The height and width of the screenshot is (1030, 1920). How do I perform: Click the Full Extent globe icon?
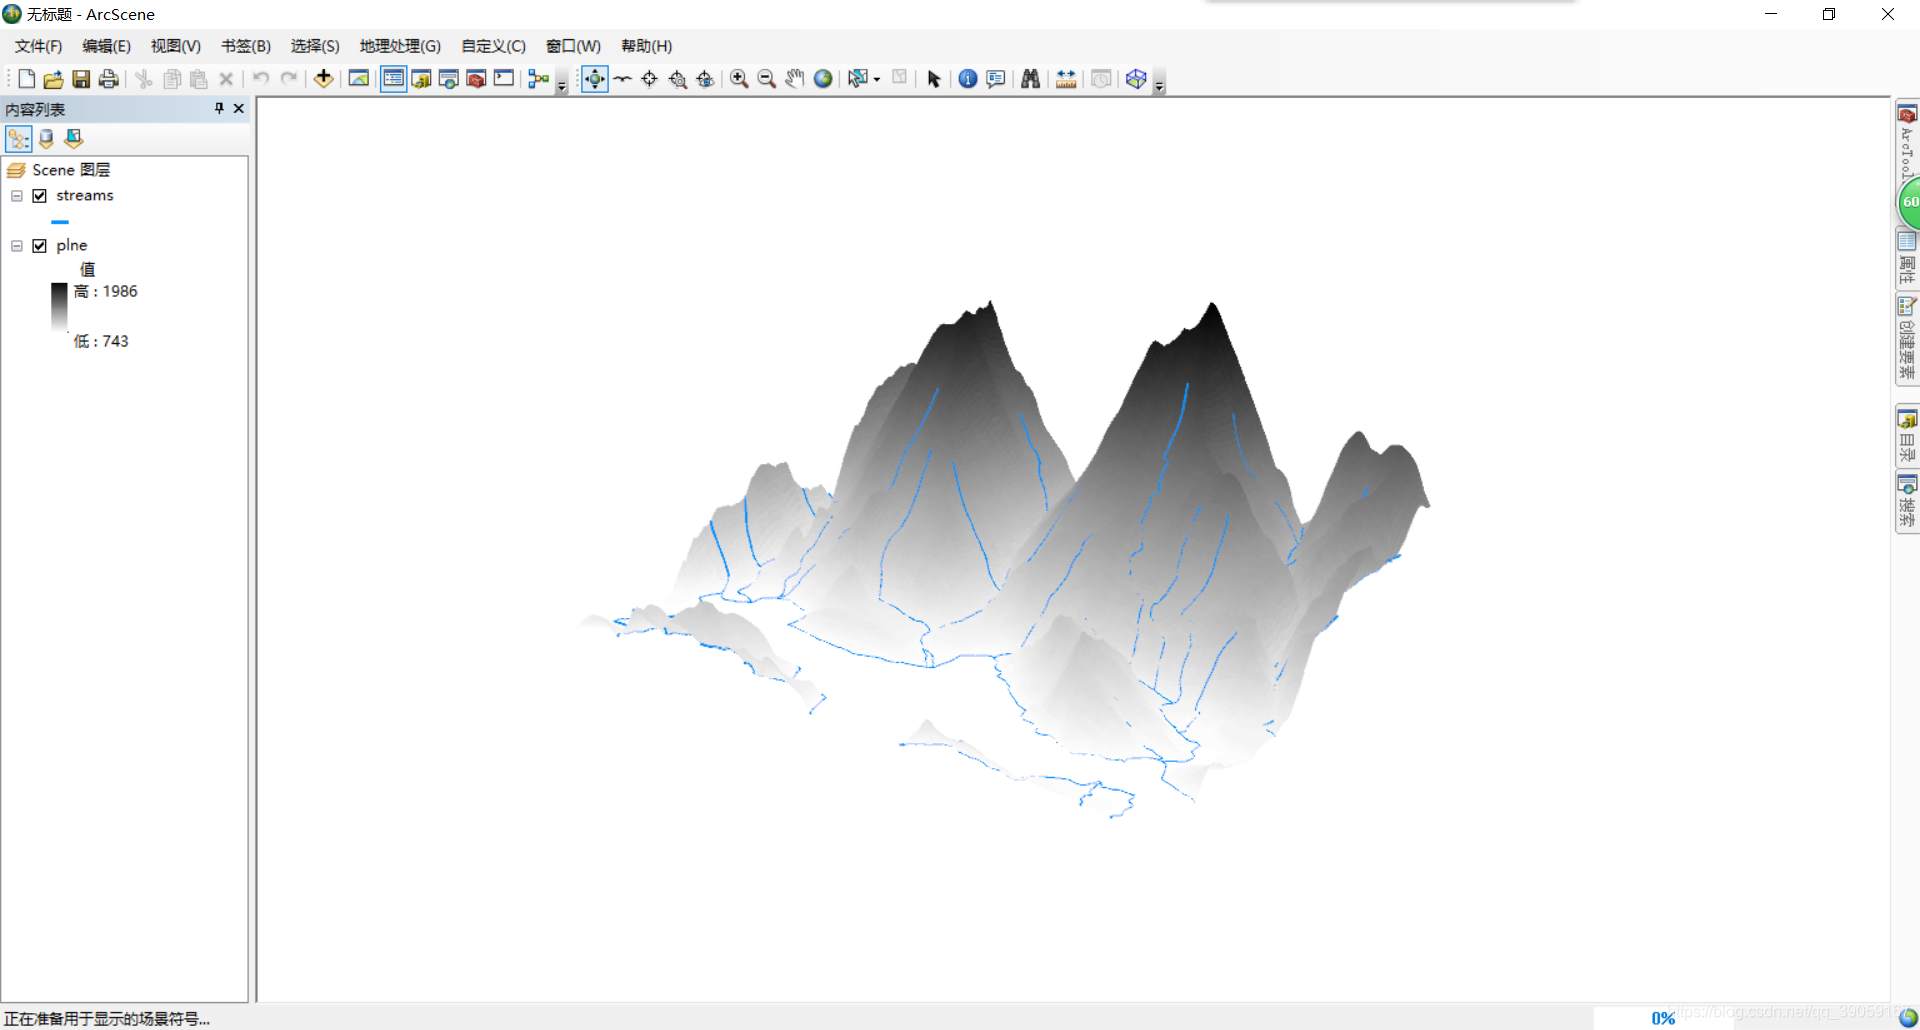823,79
